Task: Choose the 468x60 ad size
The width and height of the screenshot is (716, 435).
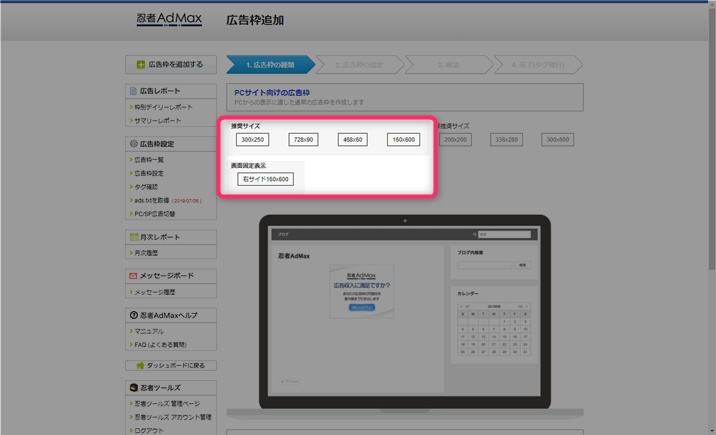Action: (353, 140)
